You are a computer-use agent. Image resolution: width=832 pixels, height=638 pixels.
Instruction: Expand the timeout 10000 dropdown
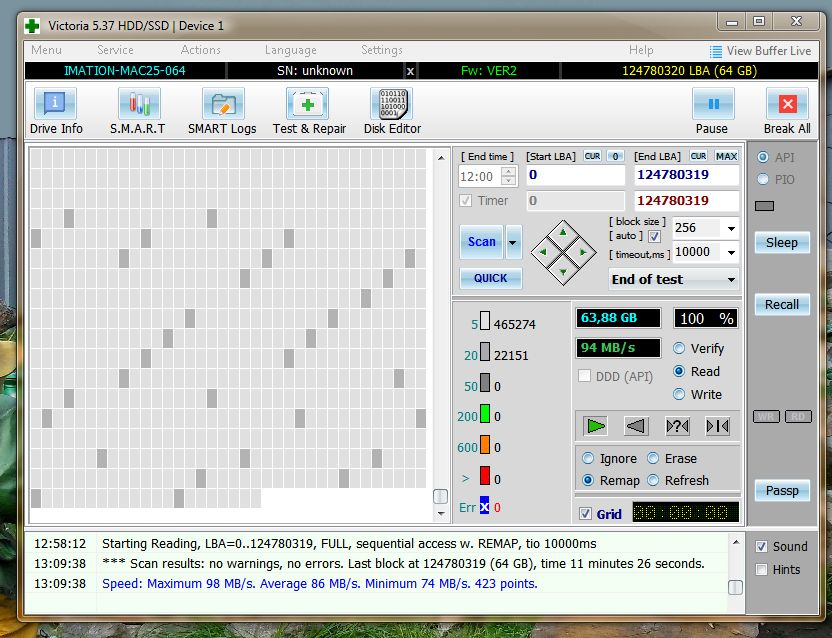click(731, 252)
